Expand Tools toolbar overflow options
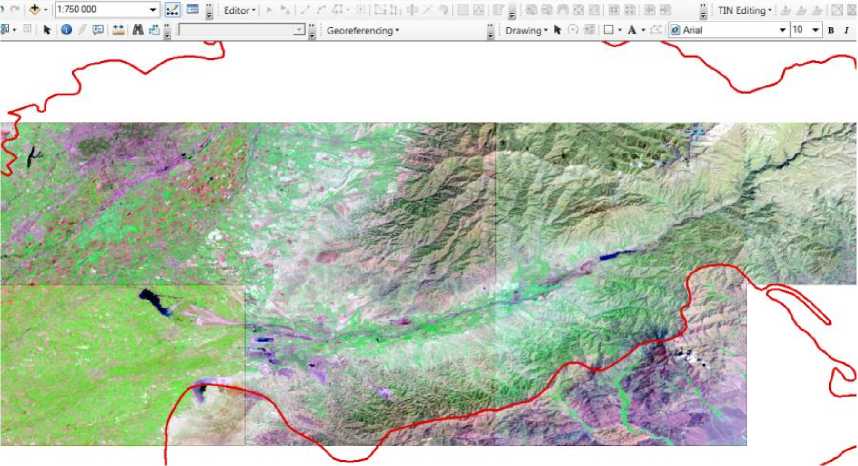Image resolution: width=858 pixels, height=466 pixels. point(167,31)
